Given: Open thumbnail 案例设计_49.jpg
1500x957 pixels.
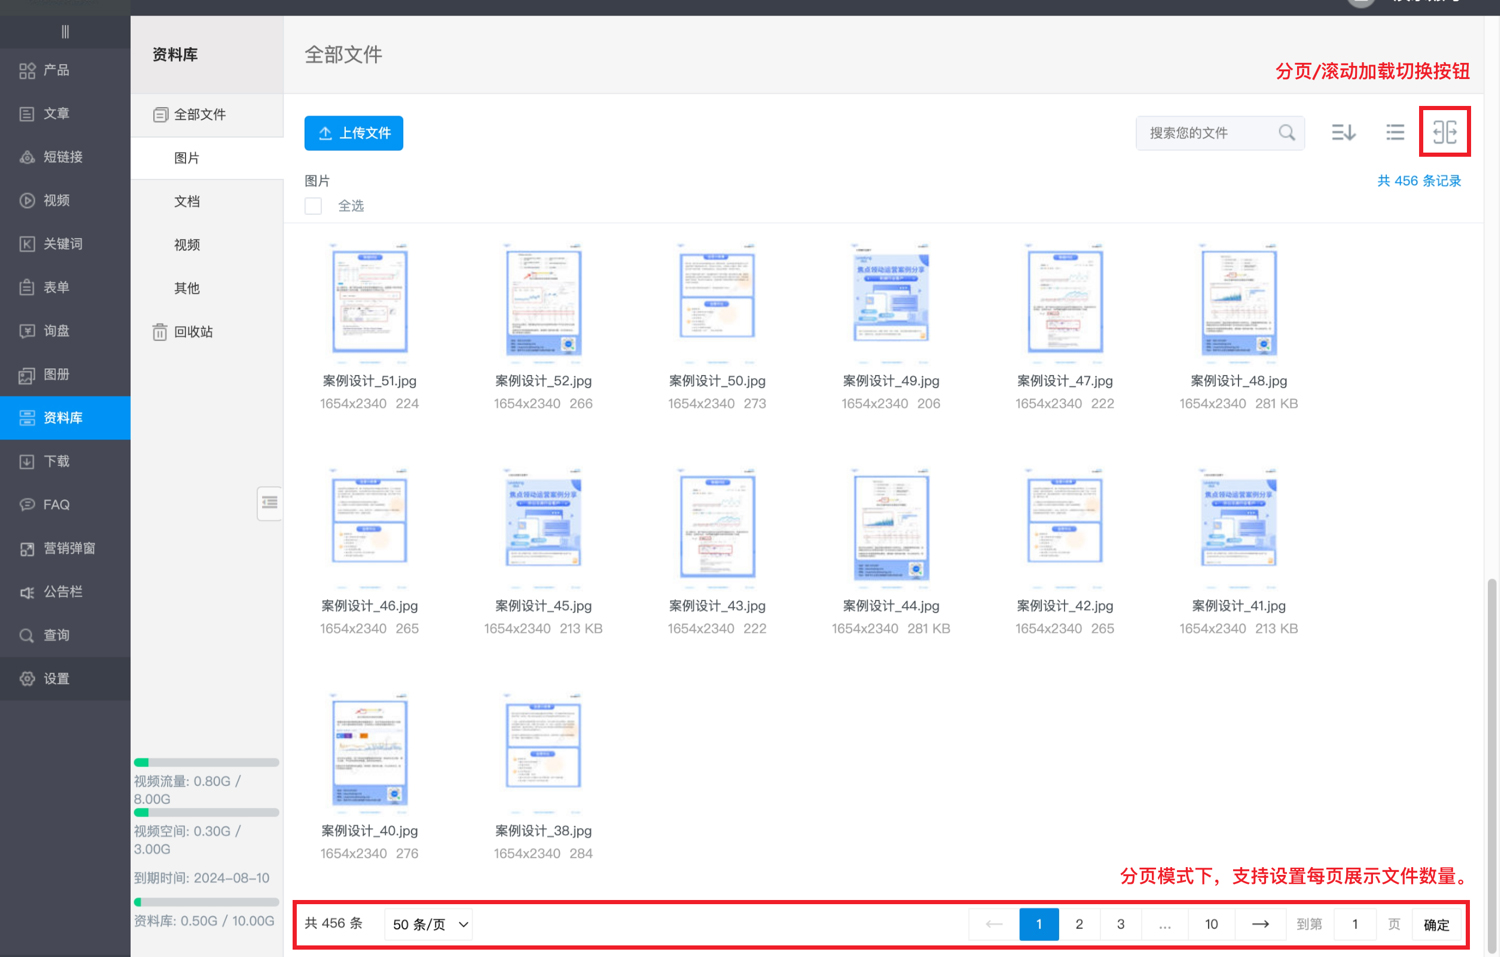Looking at the screenshot, I should click(891, 301).
